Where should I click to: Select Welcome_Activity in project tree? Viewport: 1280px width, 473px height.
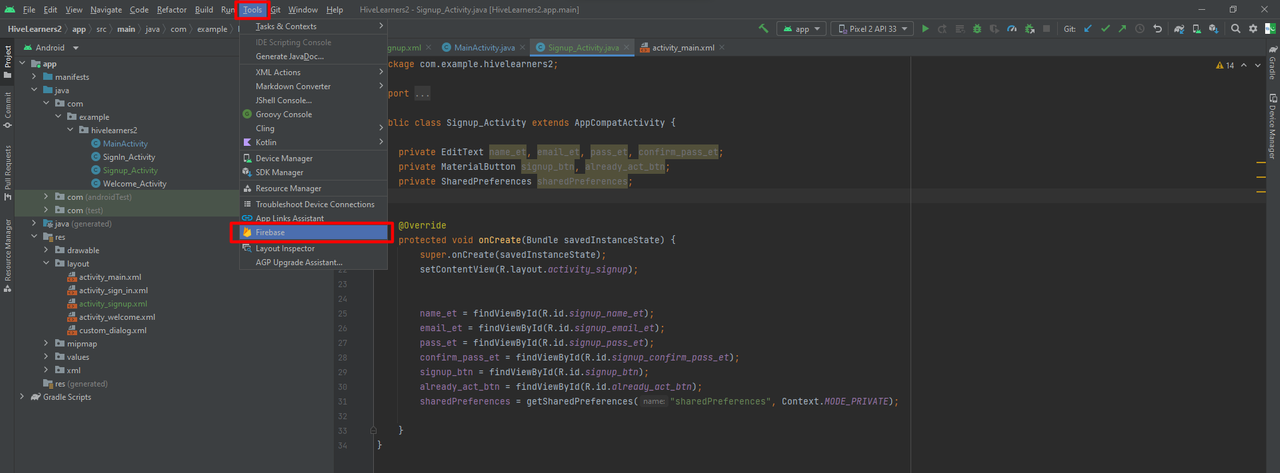coord(134,184)
